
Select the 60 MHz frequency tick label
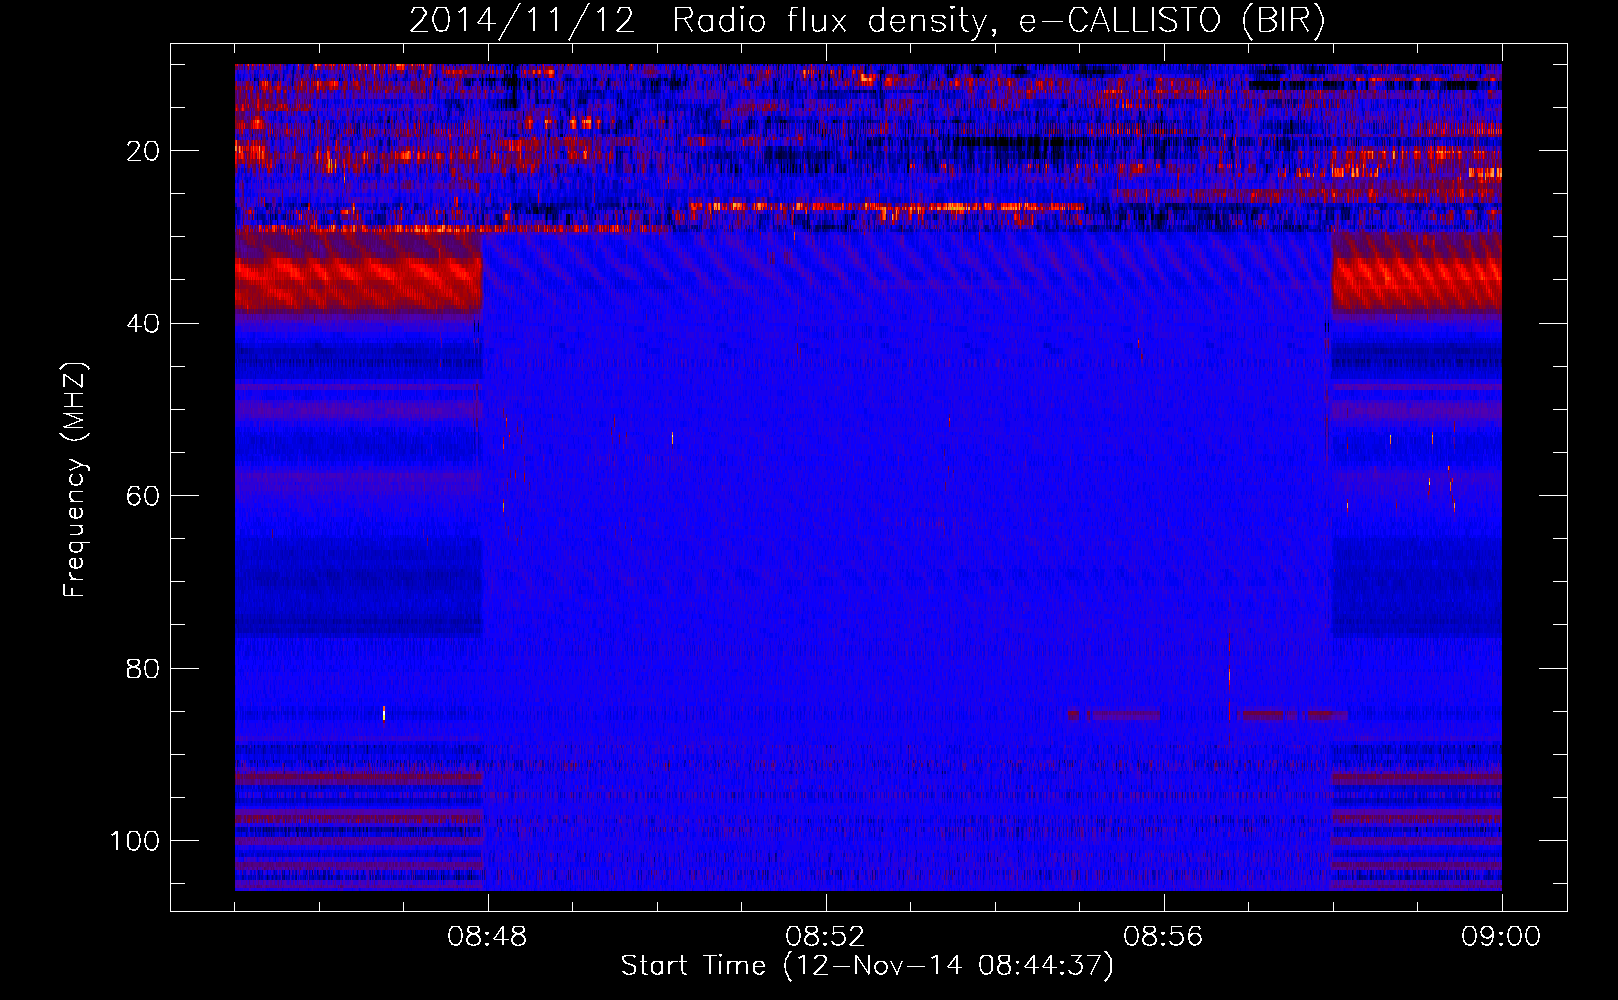click(x=143, y=496)
